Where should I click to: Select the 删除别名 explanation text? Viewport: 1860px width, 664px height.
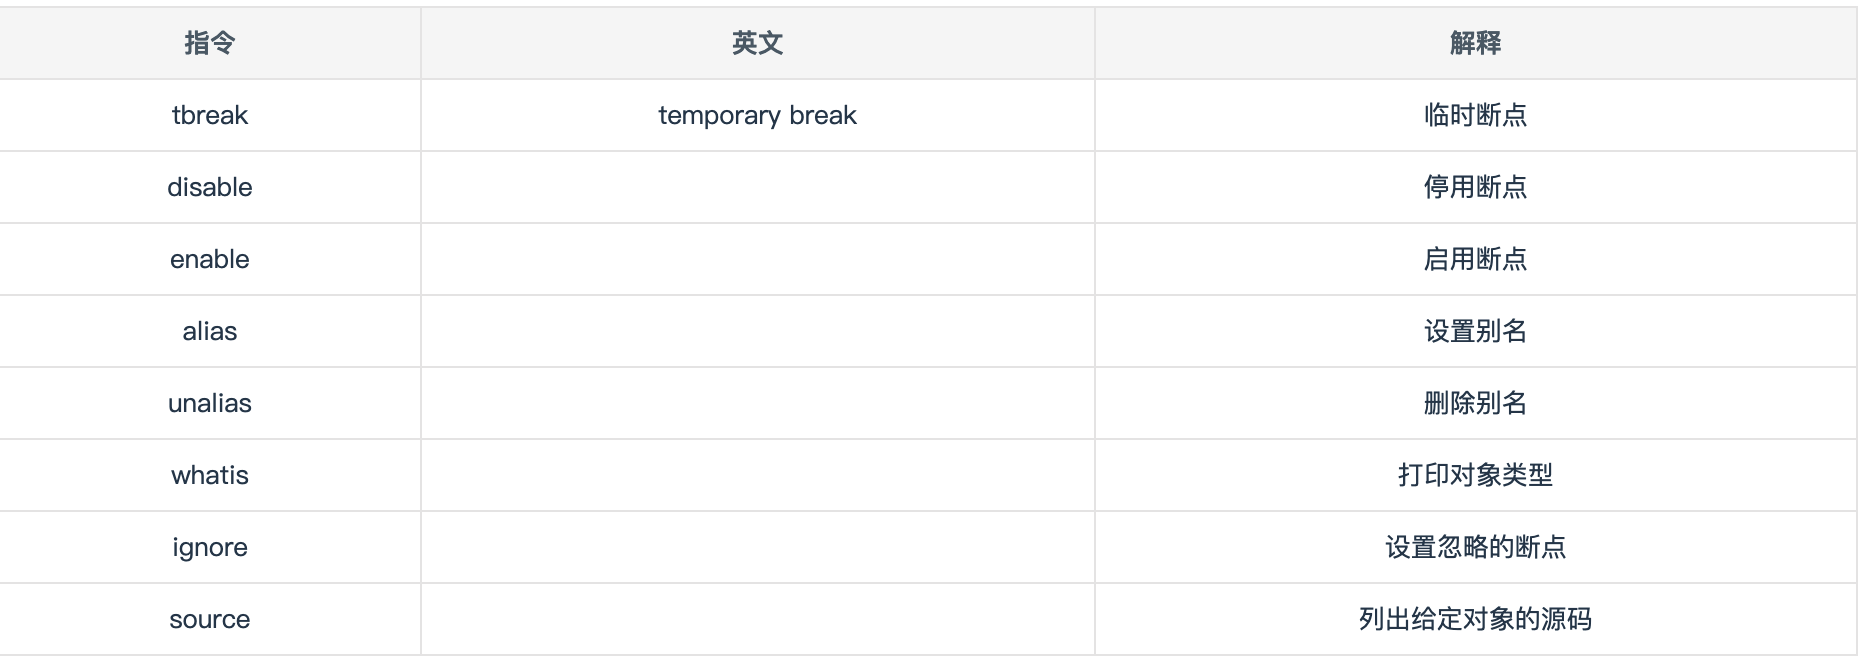1475,403
